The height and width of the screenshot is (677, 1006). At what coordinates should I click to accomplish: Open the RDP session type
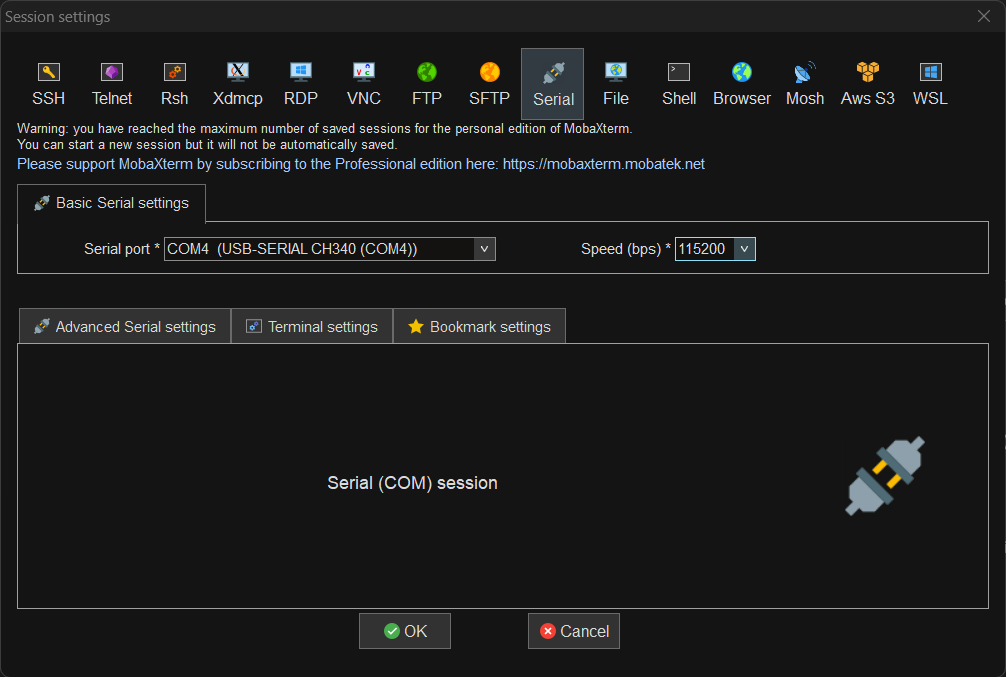(301, 83)
